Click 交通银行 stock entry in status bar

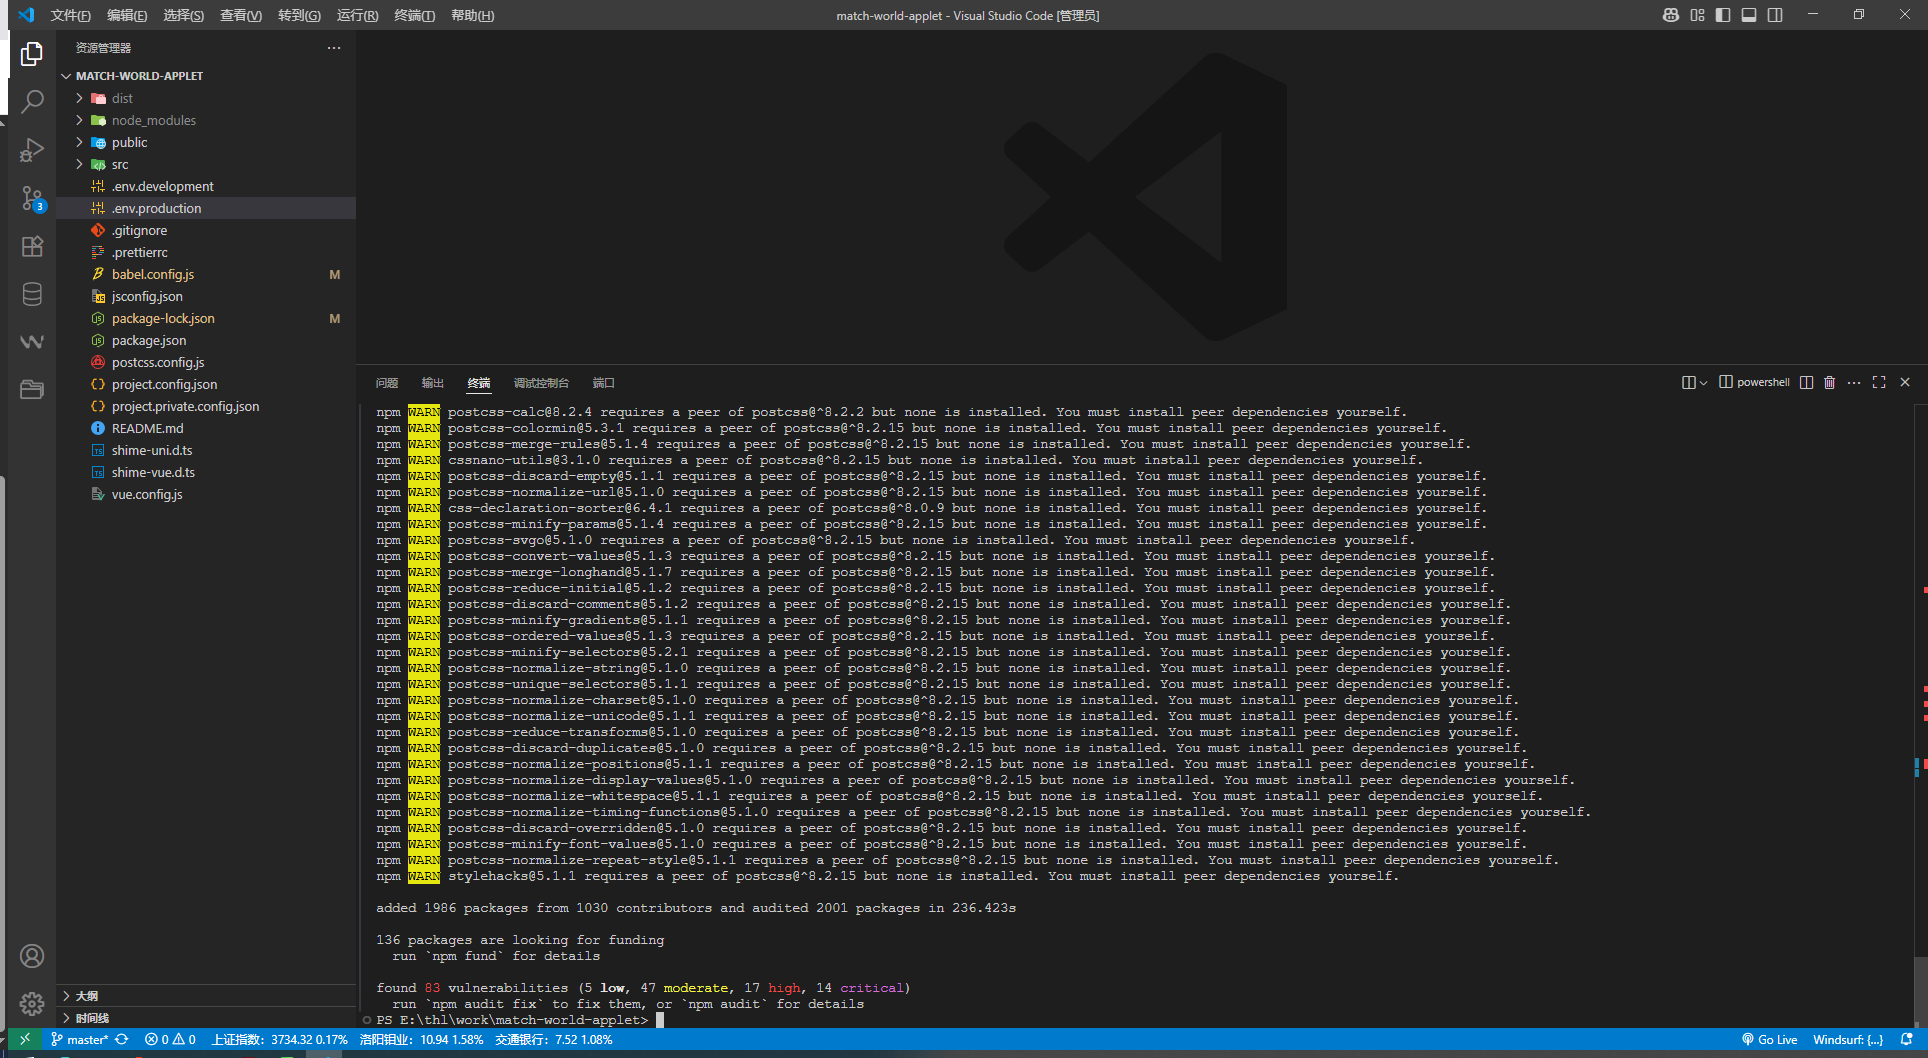tap(554, 1039)
